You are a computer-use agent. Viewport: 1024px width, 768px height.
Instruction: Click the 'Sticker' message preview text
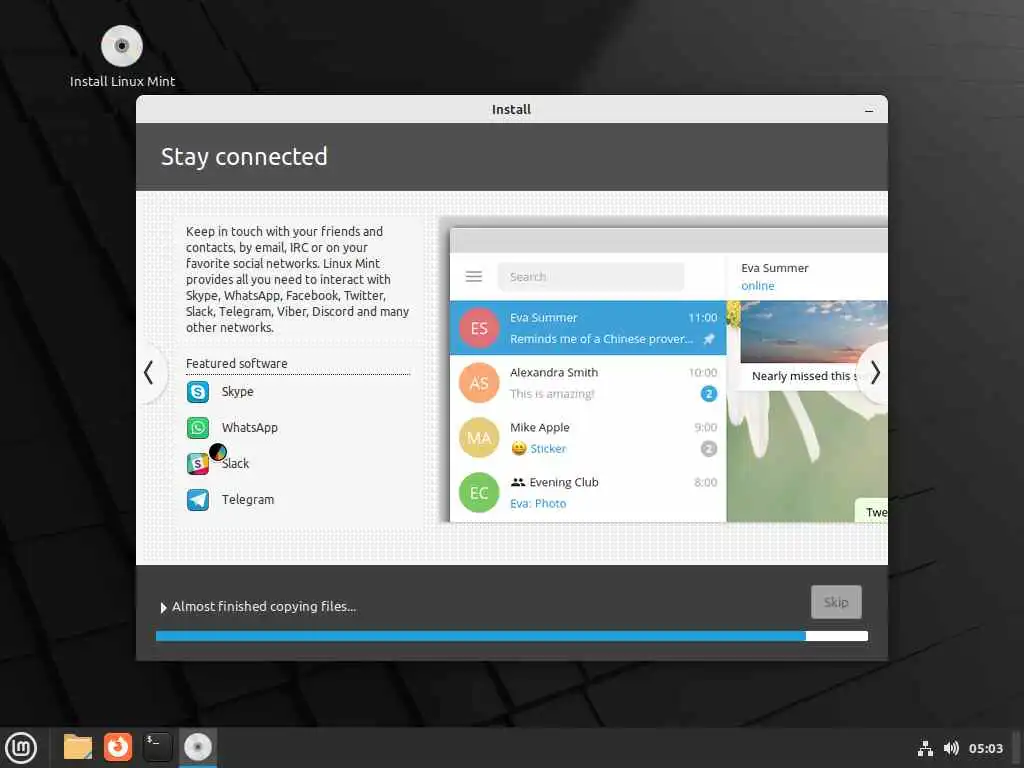coord(548,449)
